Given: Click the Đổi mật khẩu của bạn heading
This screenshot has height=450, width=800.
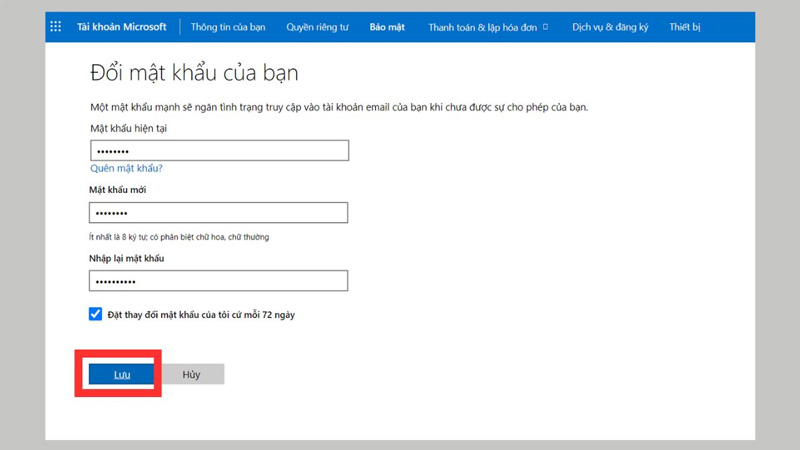Looking at the screenshot, I should coord(194,73).
